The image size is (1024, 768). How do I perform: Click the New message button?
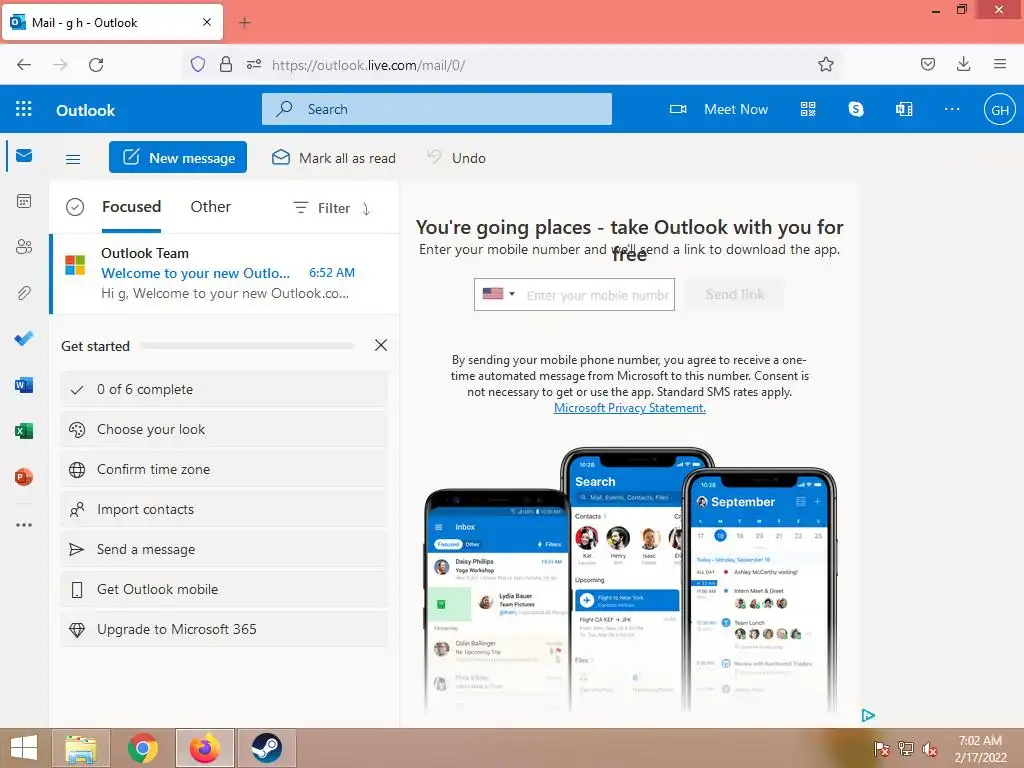(178, 157)
